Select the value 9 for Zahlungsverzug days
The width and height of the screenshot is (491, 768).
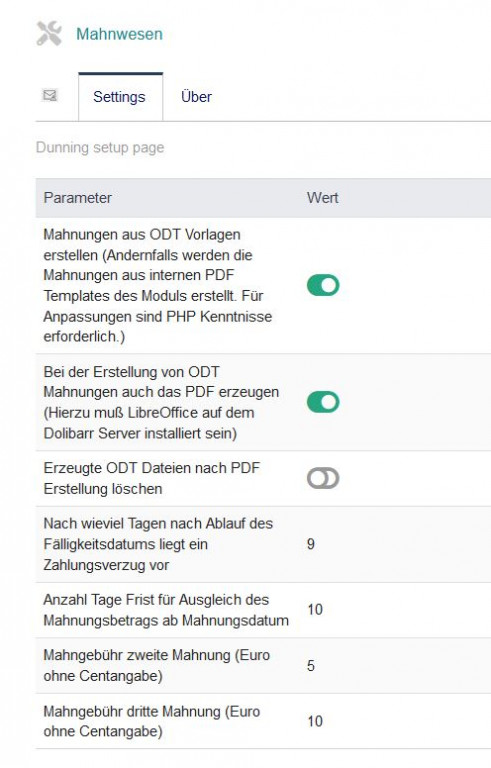tap(311, 544)
